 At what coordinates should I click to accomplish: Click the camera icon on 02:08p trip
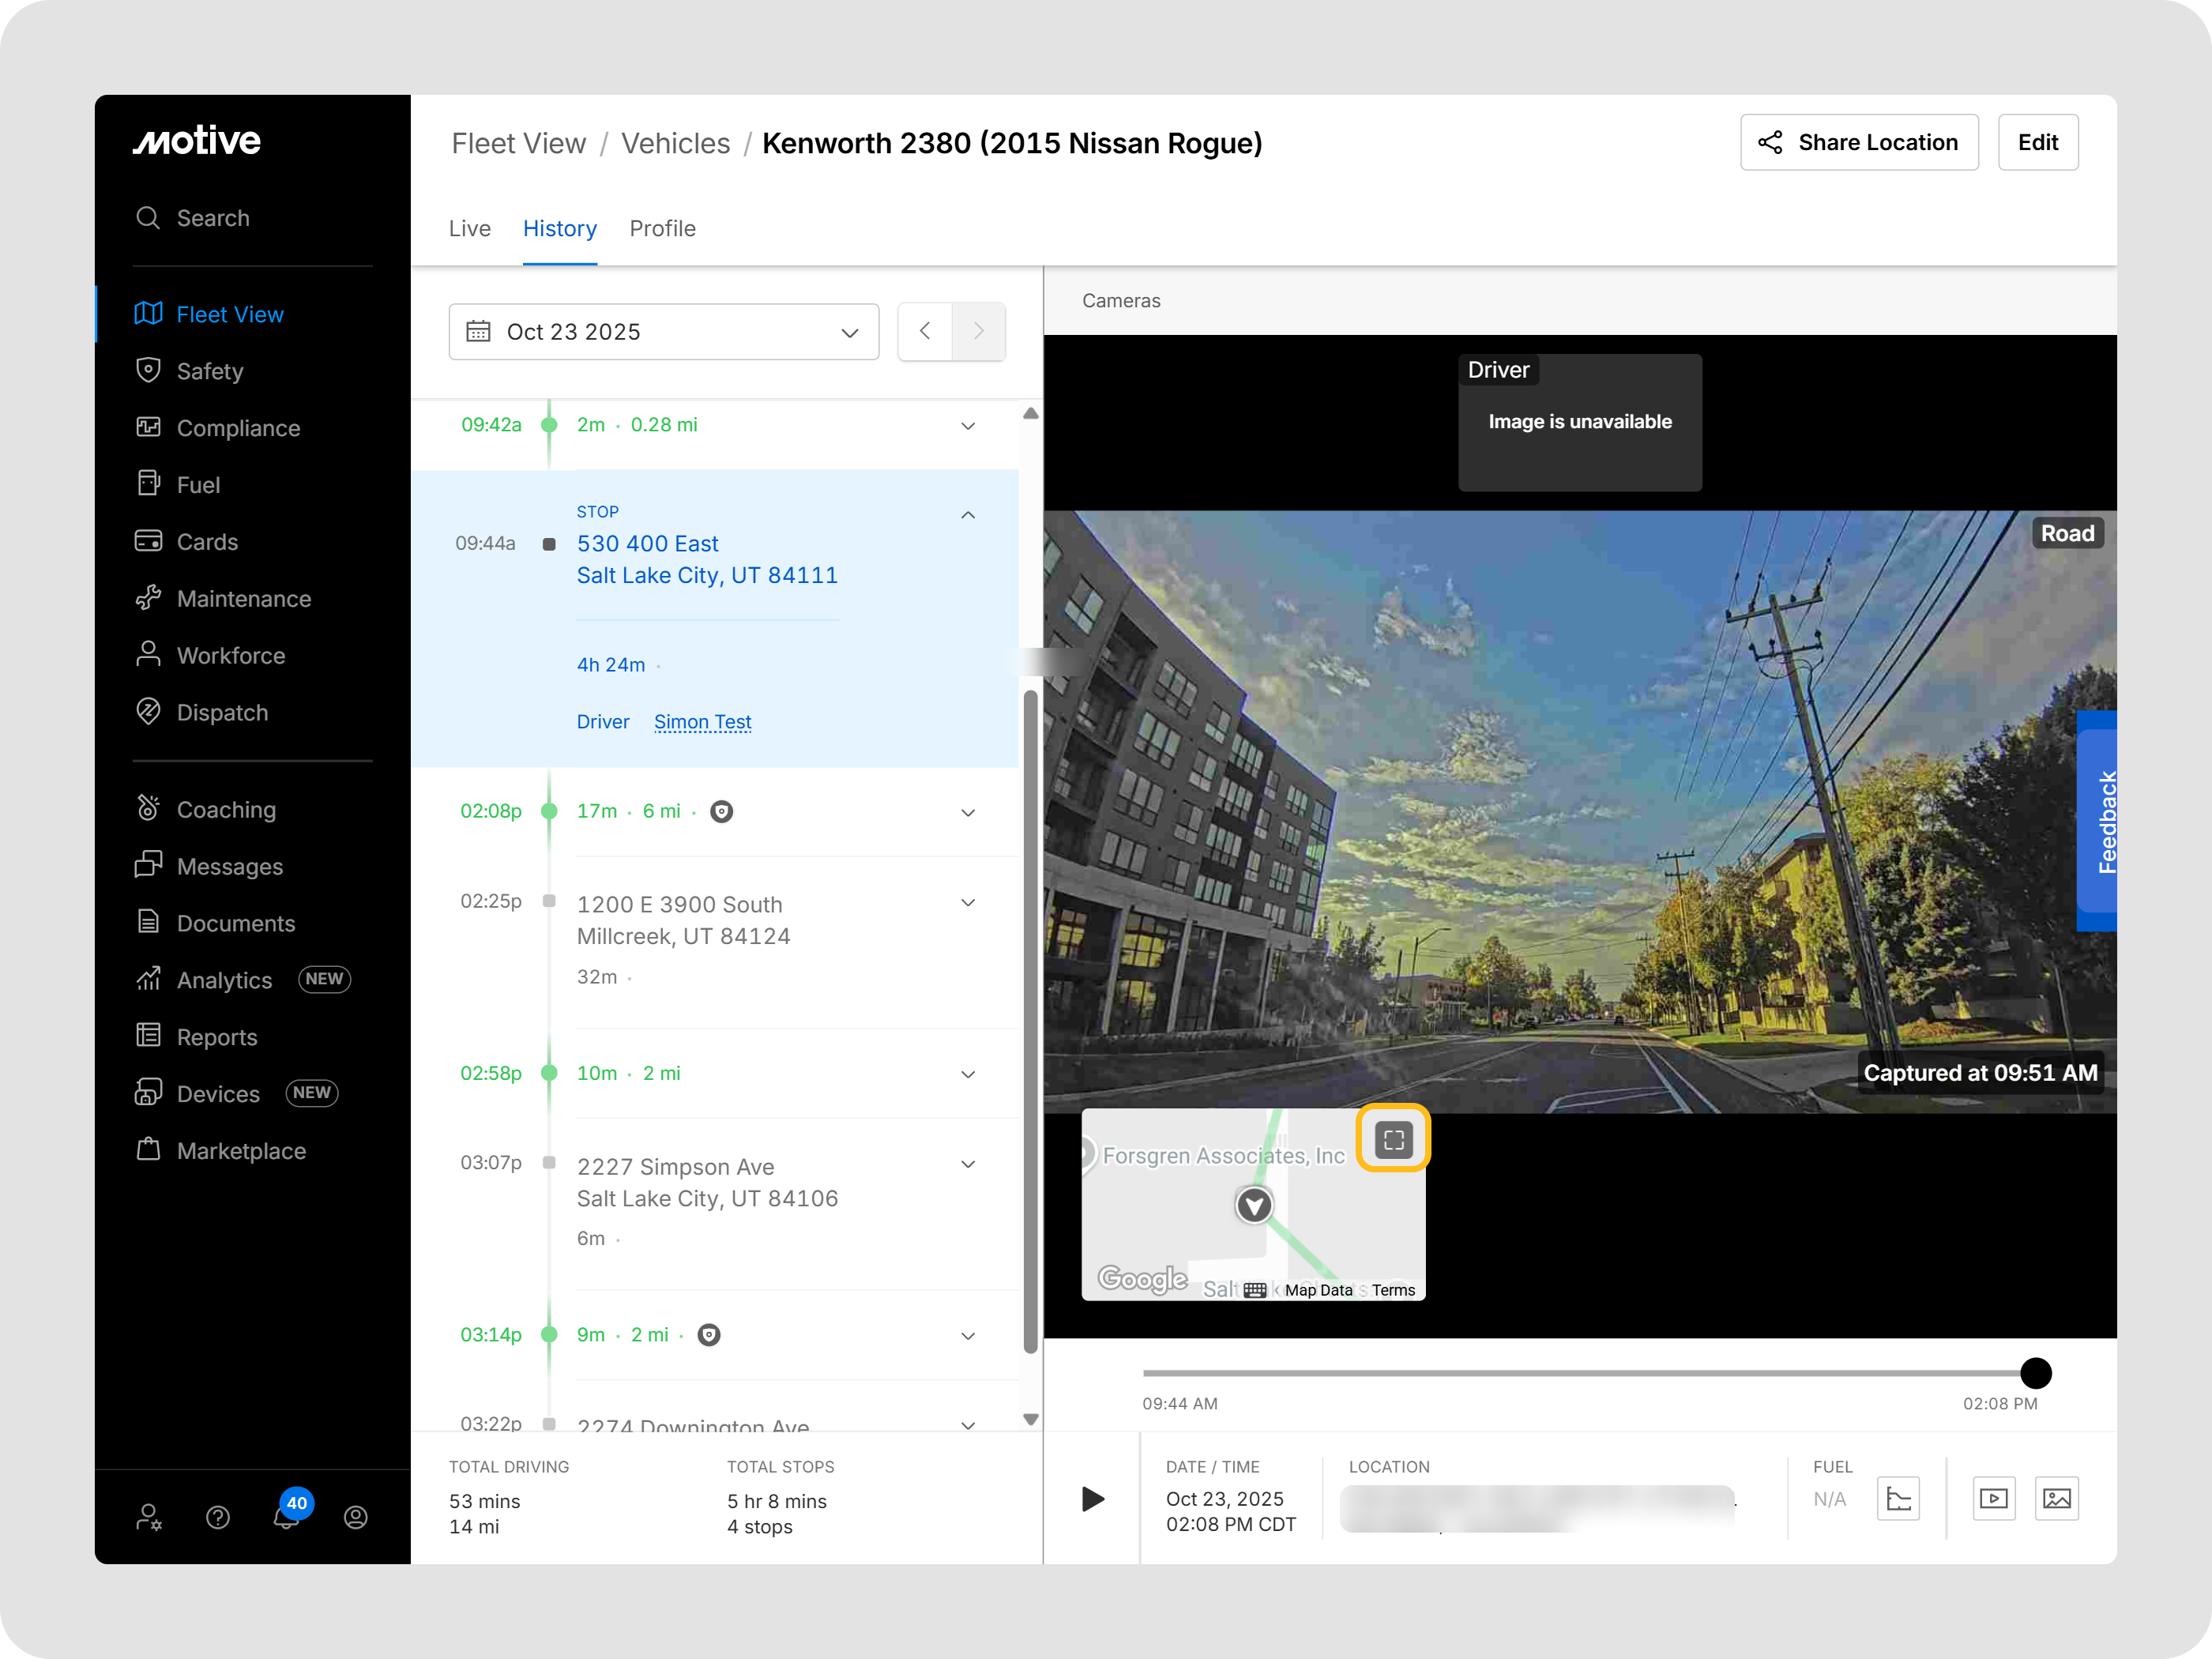(x=721, y=811)
